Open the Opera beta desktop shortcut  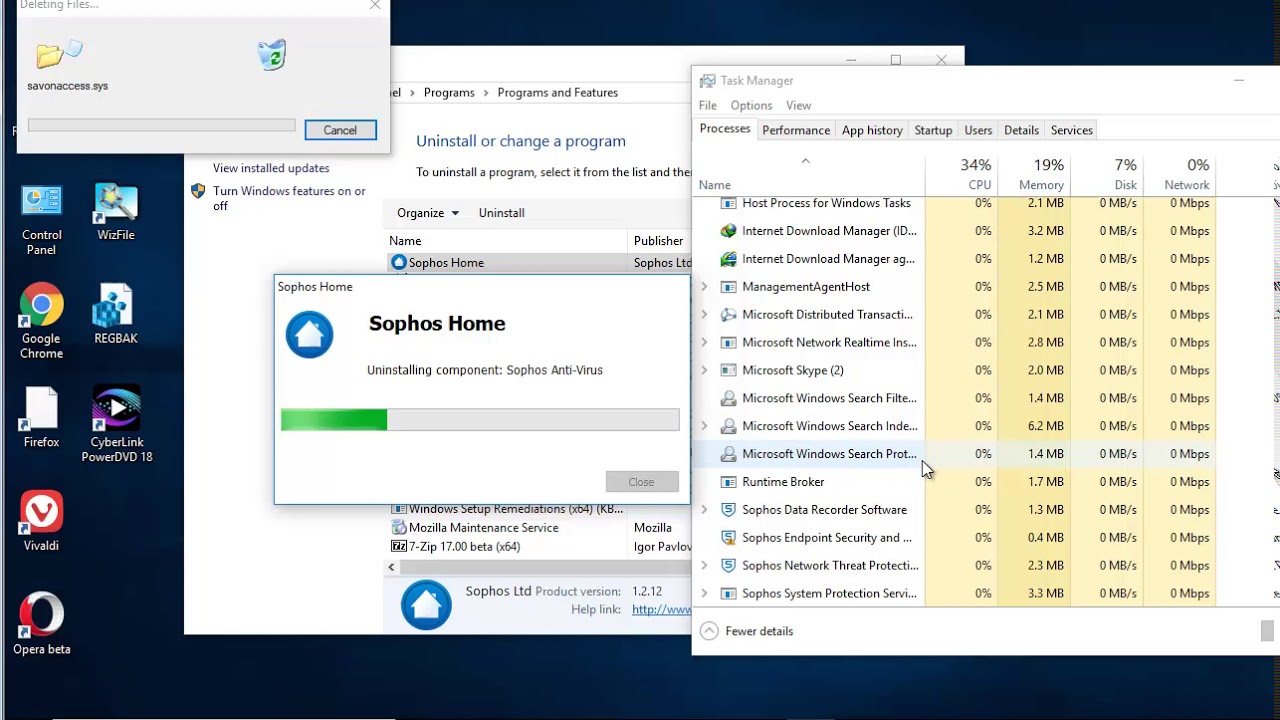[41, 625]
